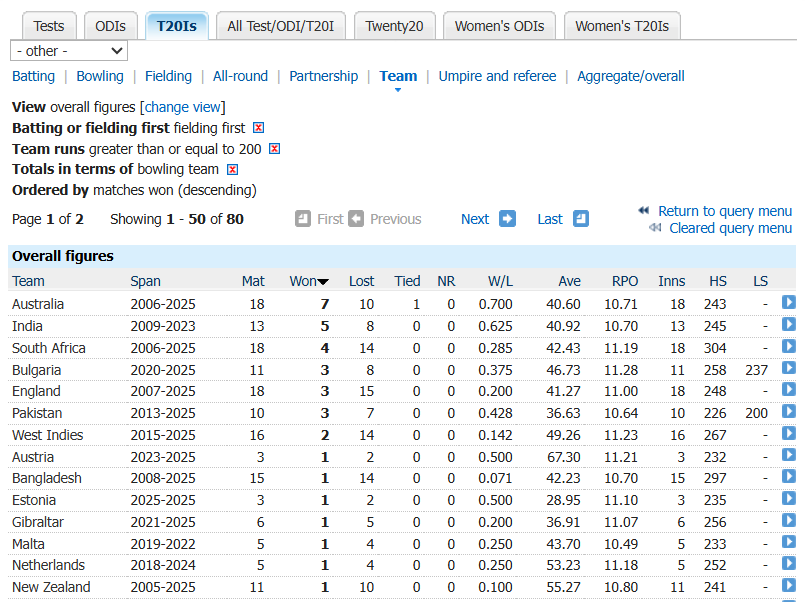Open the Cleared query menu link
The image size is (805, 602).
point(730,228)
